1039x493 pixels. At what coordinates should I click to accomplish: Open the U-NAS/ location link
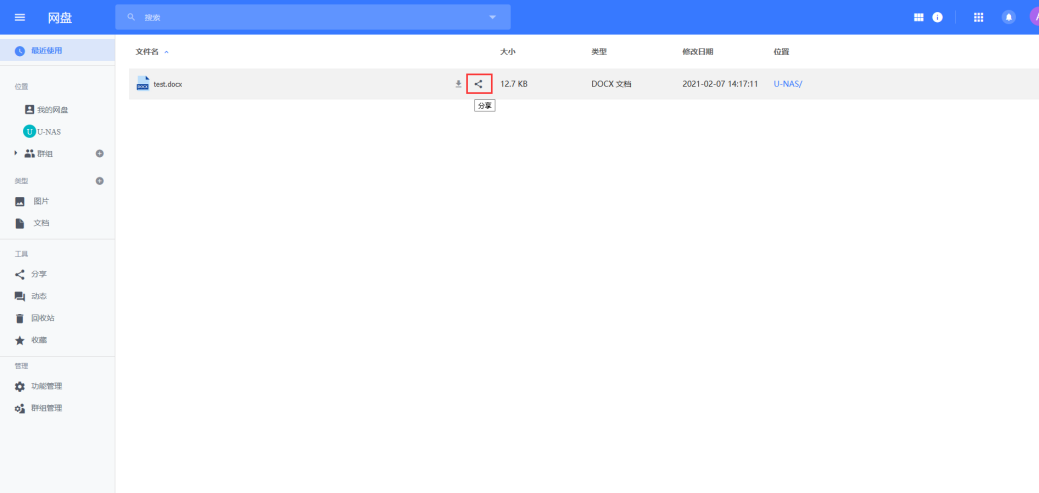[x=788, y=84]
